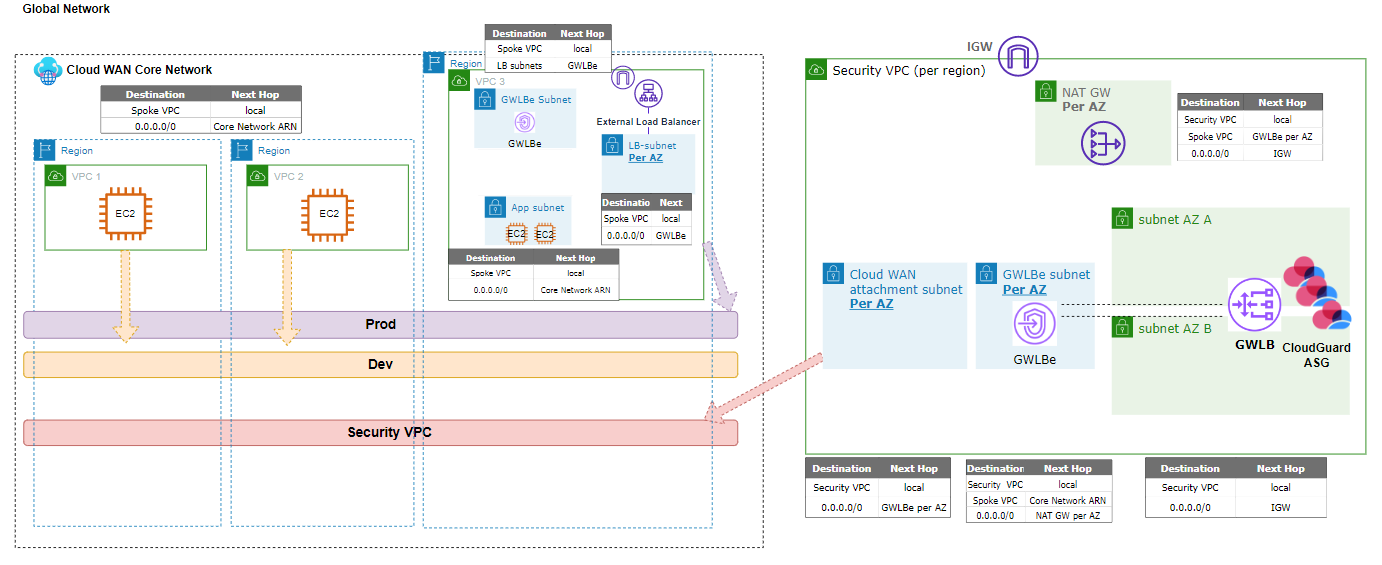The image size is (1382, 565).
Task: Click the subnet AZ B lock icon
Action: 1122,327
